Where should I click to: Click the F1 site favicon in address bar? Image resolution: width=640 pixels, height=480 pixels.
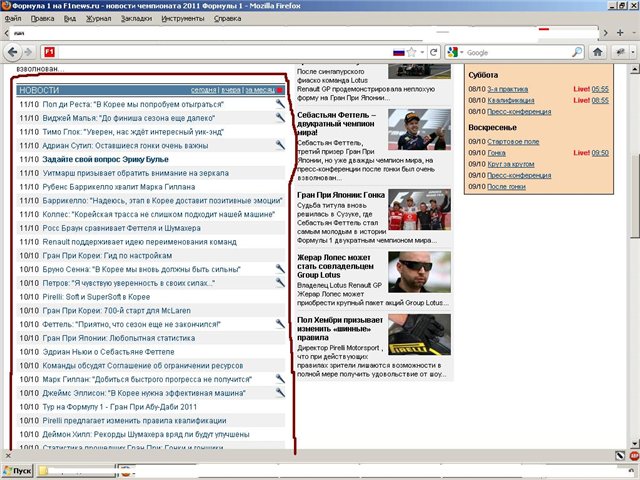tap(49, 52)
